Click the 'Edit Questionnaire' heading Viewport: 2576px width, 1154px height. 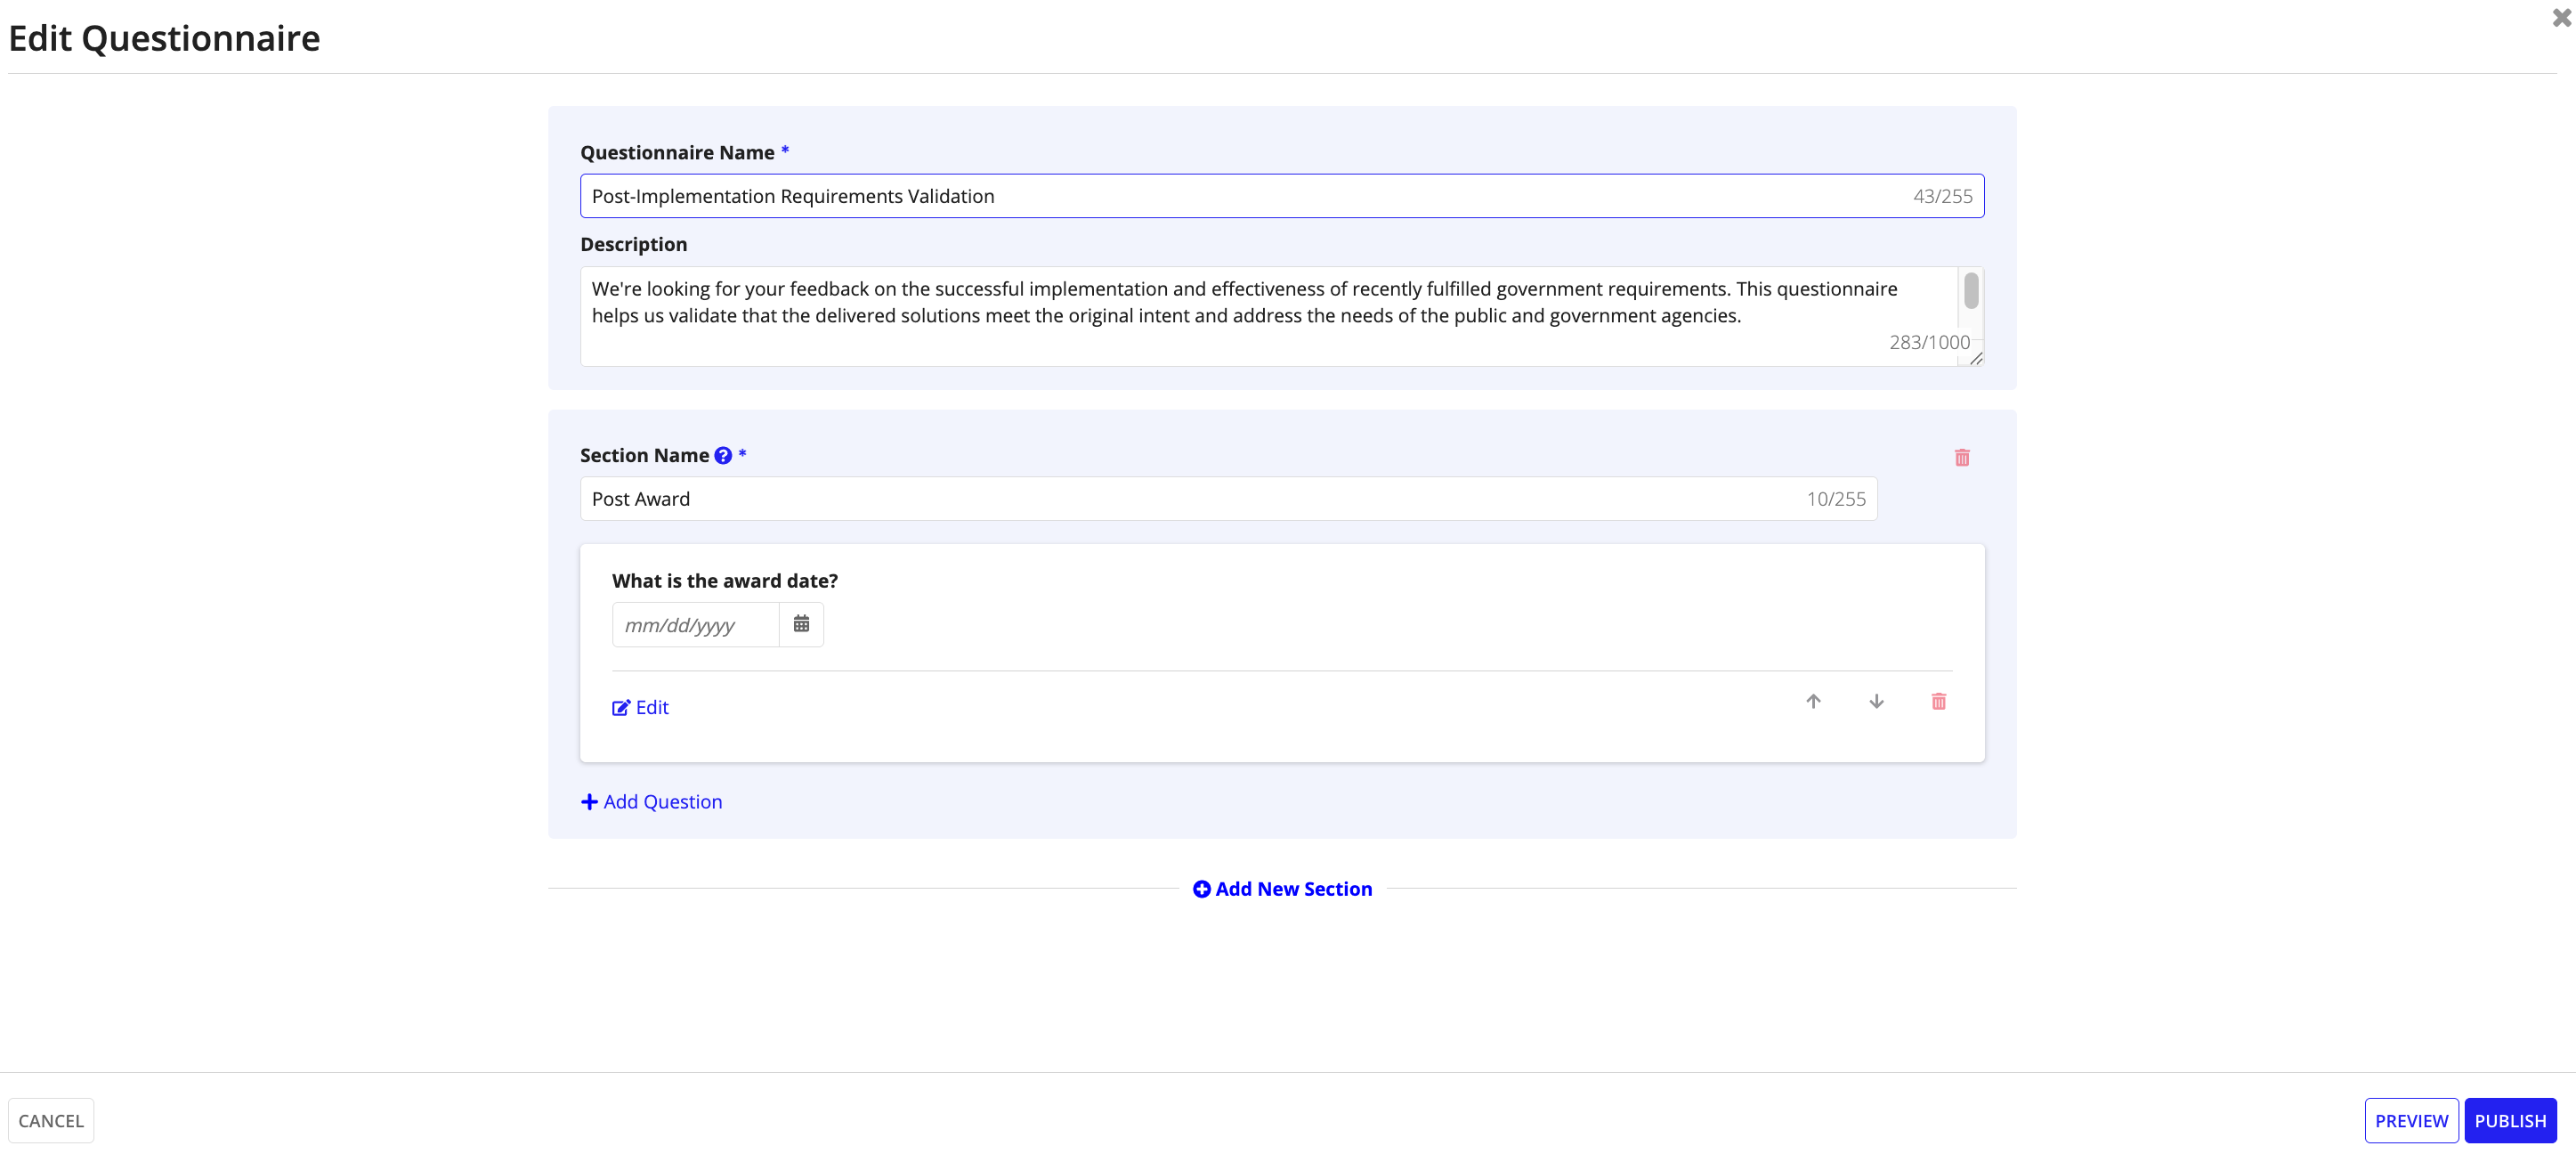(x=164, y=38)
